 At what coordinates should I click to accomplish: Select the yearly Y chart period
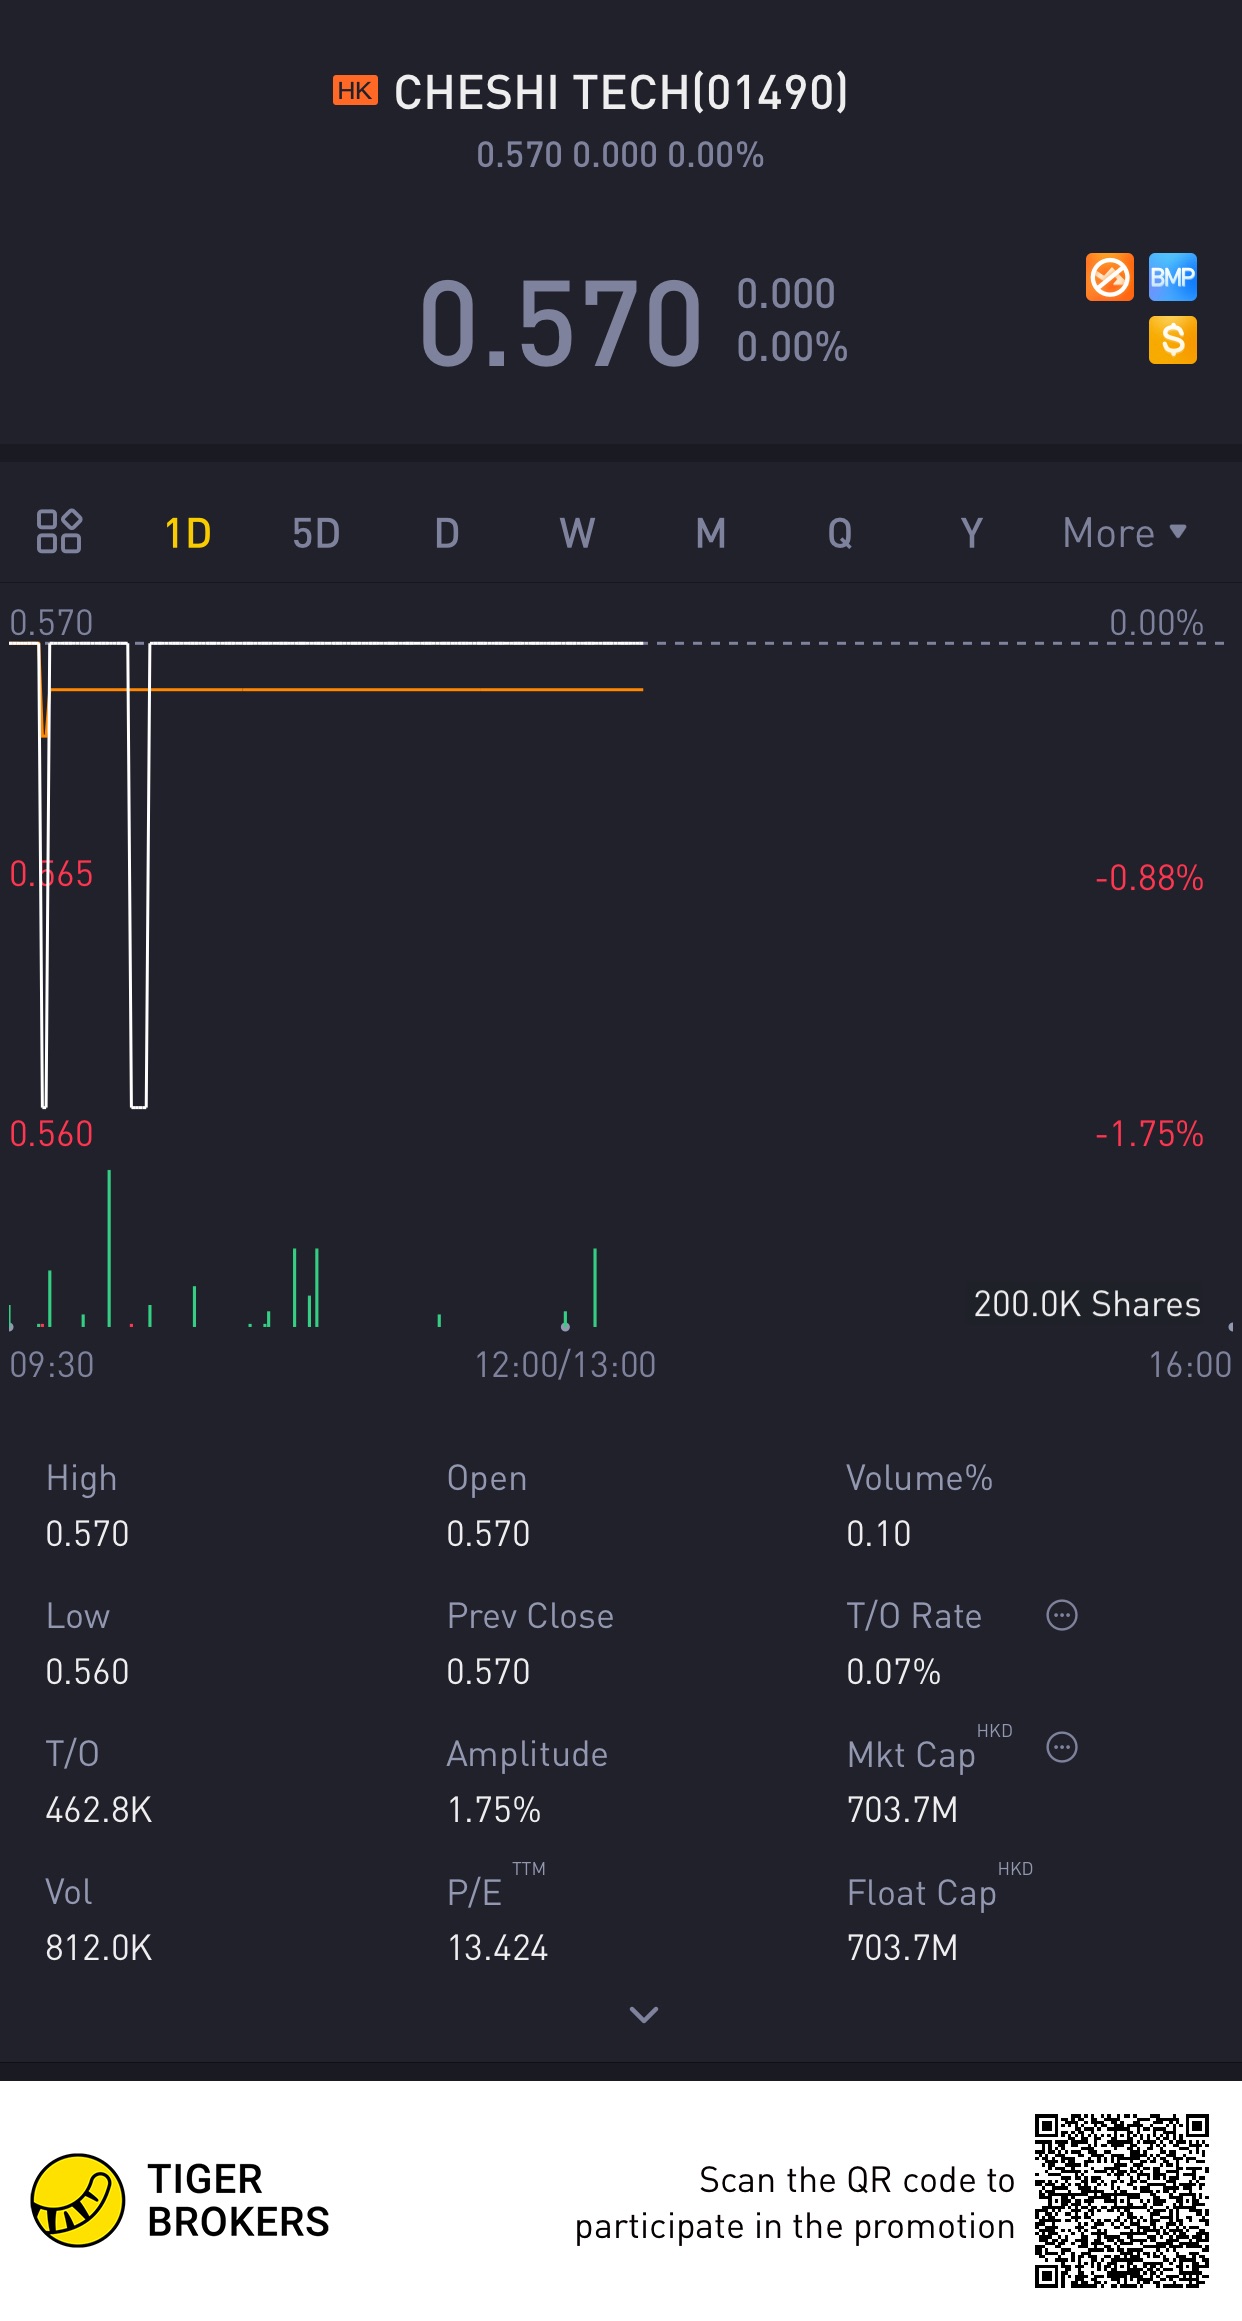coord(971,533)
